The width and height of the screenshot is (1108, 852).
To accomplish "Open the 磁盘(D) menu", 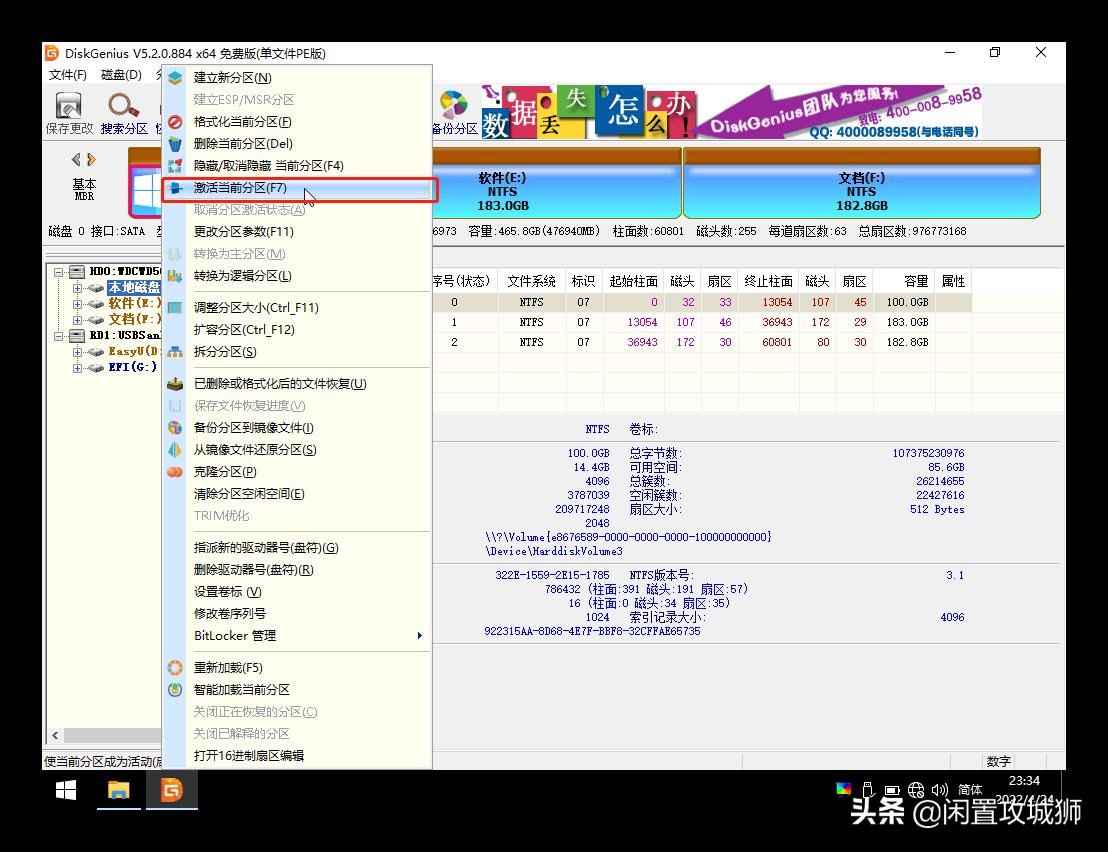I will (122, 74).
